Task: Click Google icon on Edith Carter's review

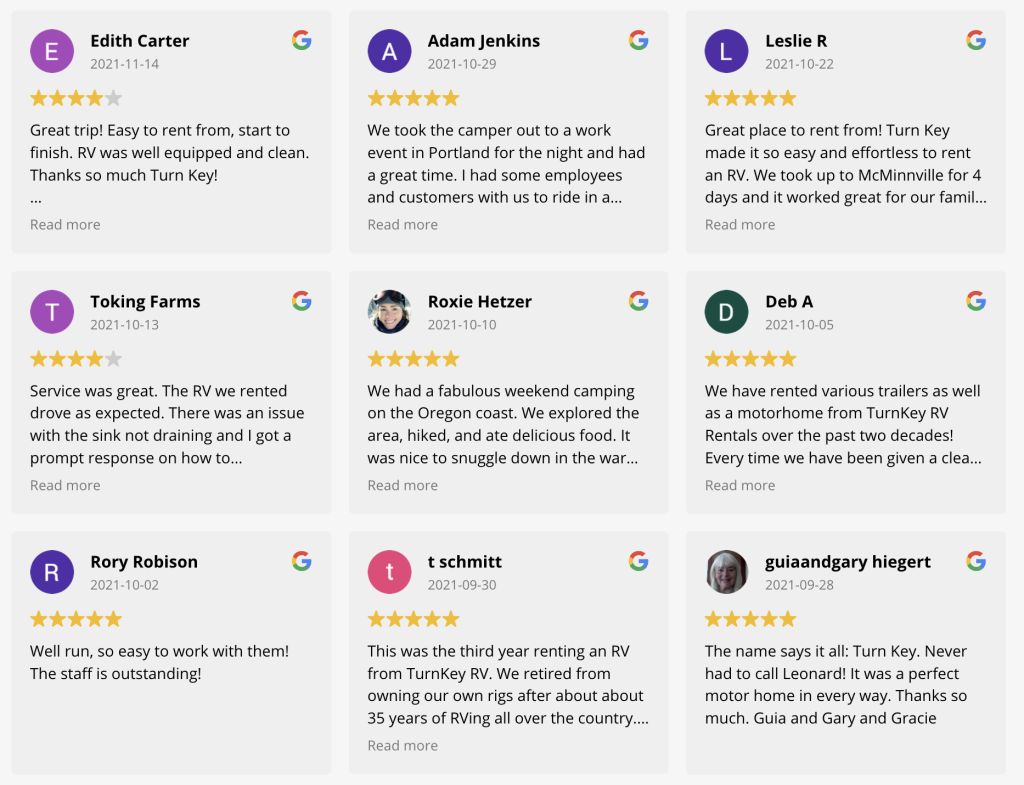Action: 302,40
